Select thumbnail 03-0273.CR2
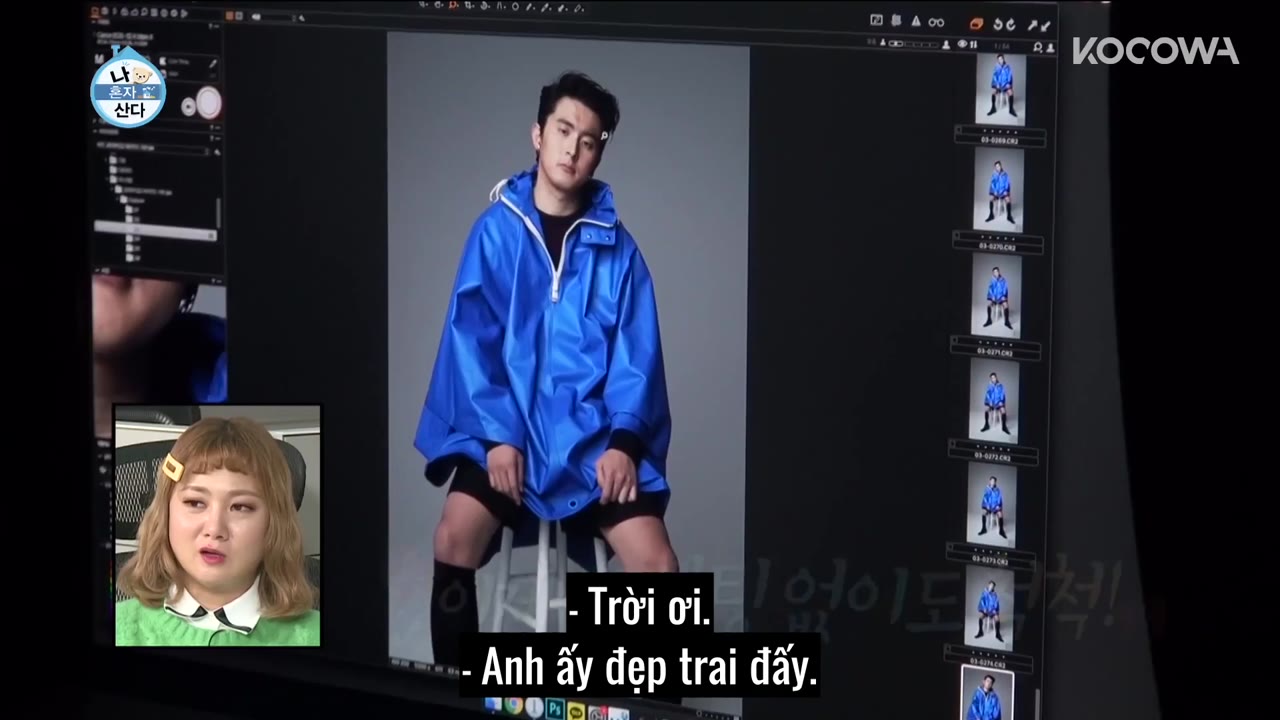This screenshot has width=1280, height=720. pos(992,505)
